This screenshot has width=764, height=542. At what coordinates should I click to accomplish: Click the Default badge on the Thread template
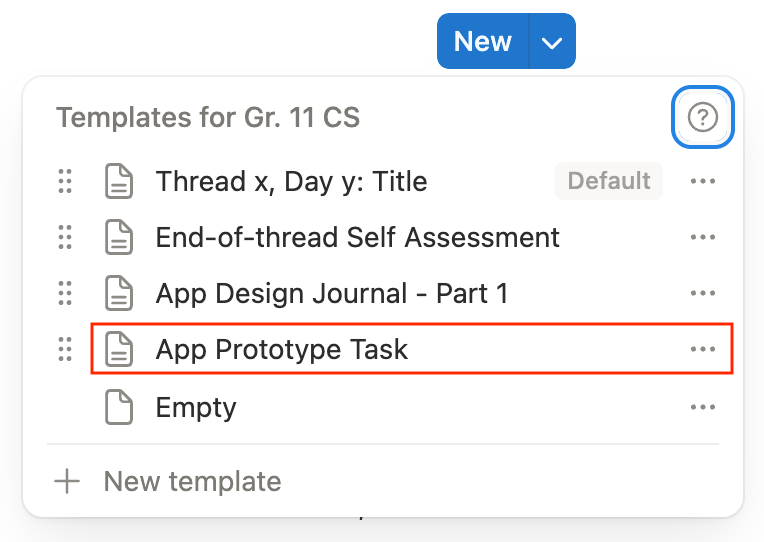tap(608, 181)
